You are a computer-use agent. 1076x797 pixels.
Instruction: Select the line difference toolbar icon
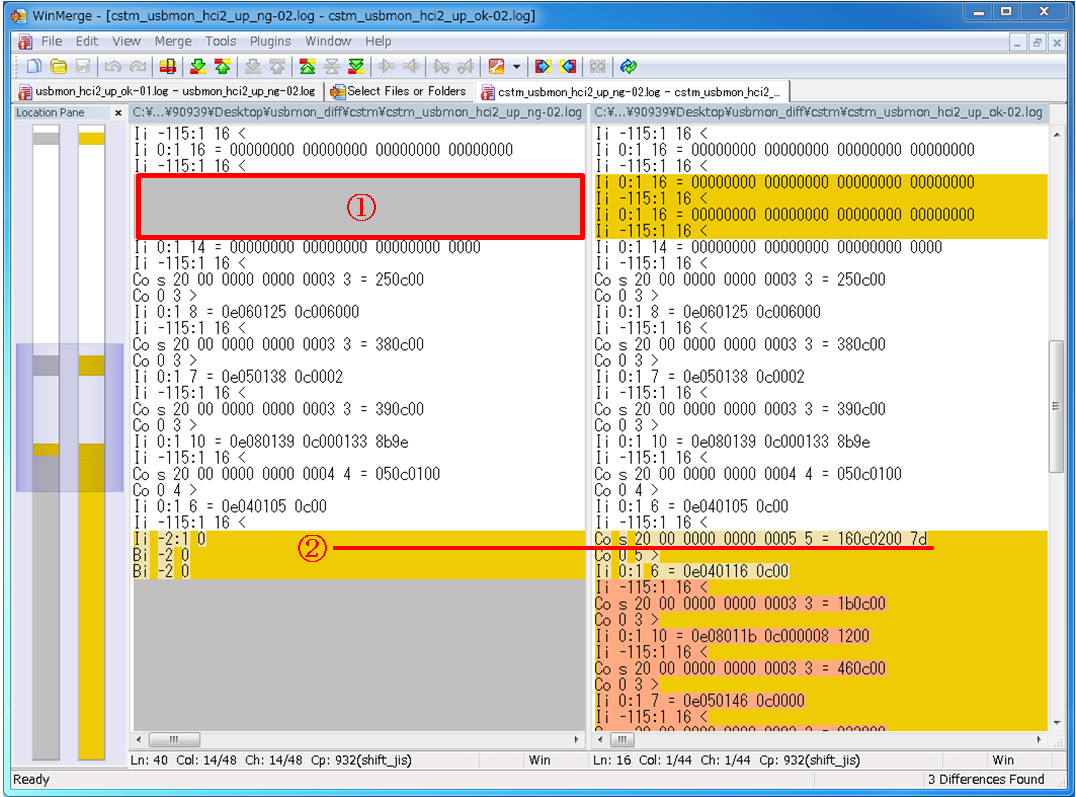(167, 67)
